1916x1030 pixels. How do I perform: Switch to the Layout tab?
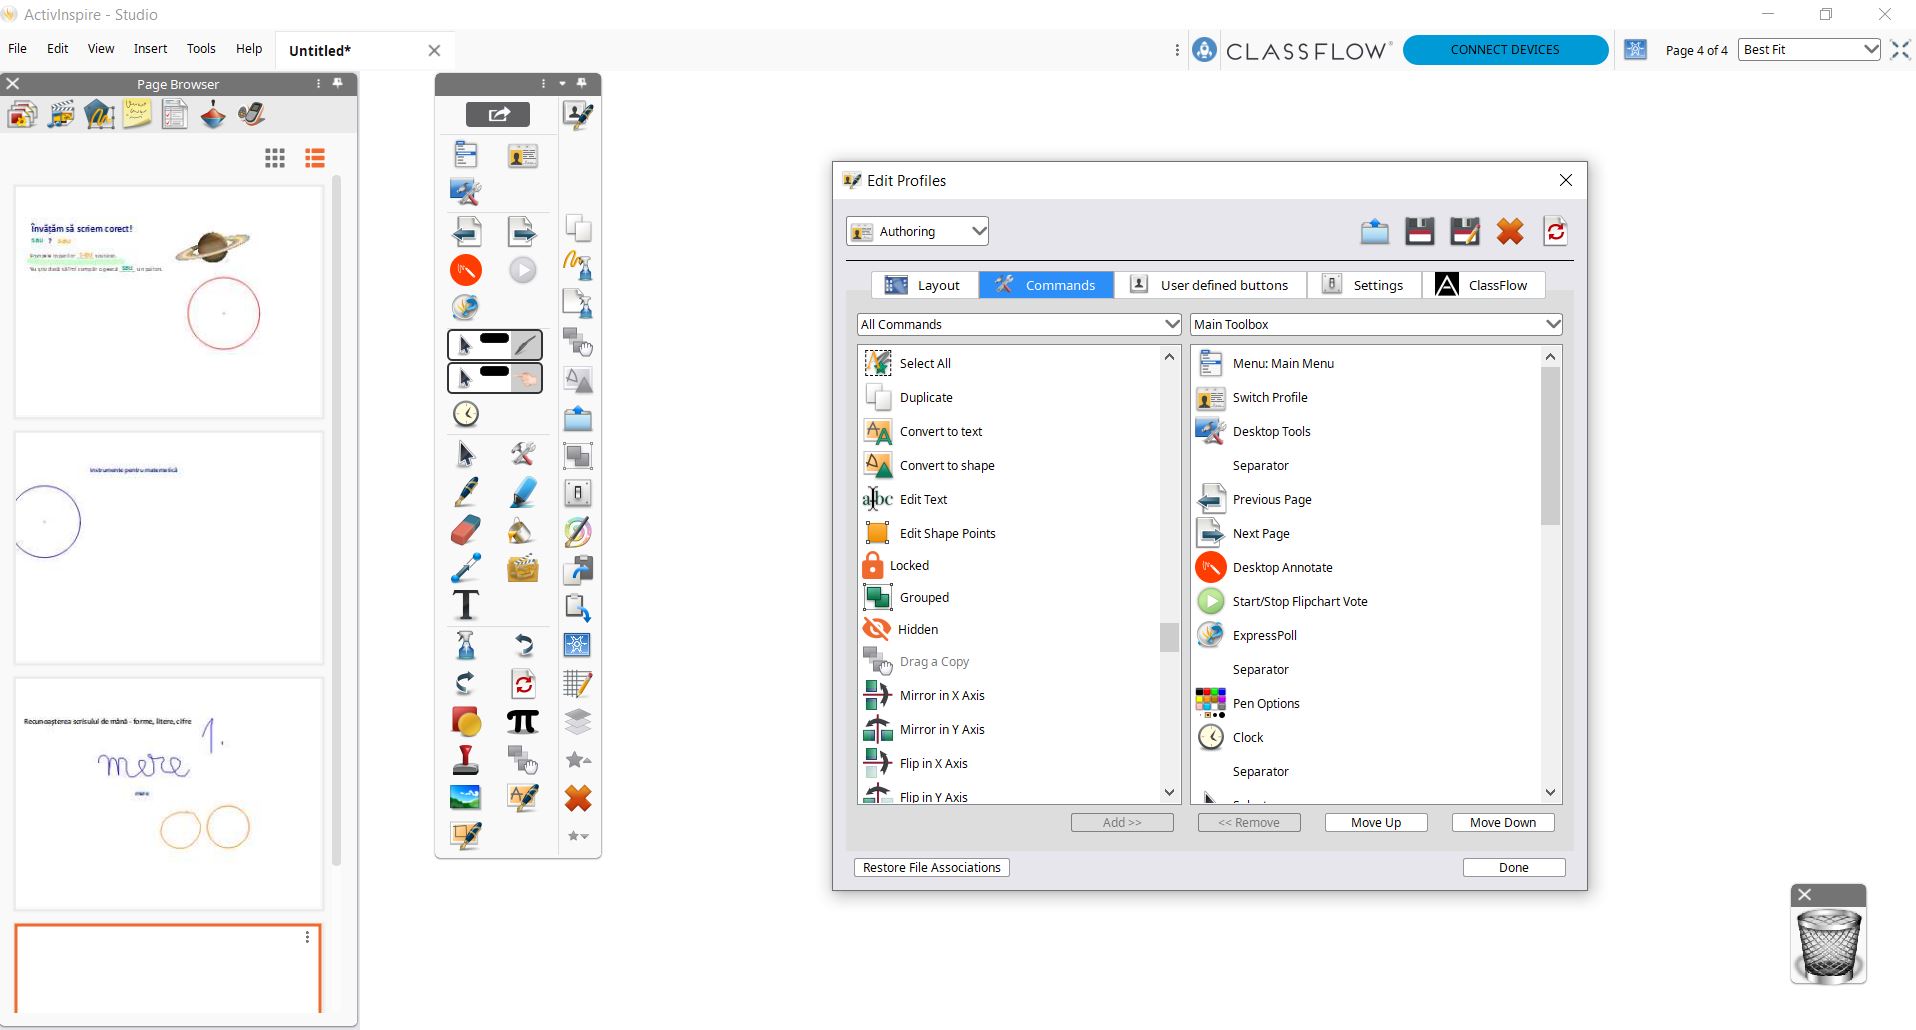point(924,285)
